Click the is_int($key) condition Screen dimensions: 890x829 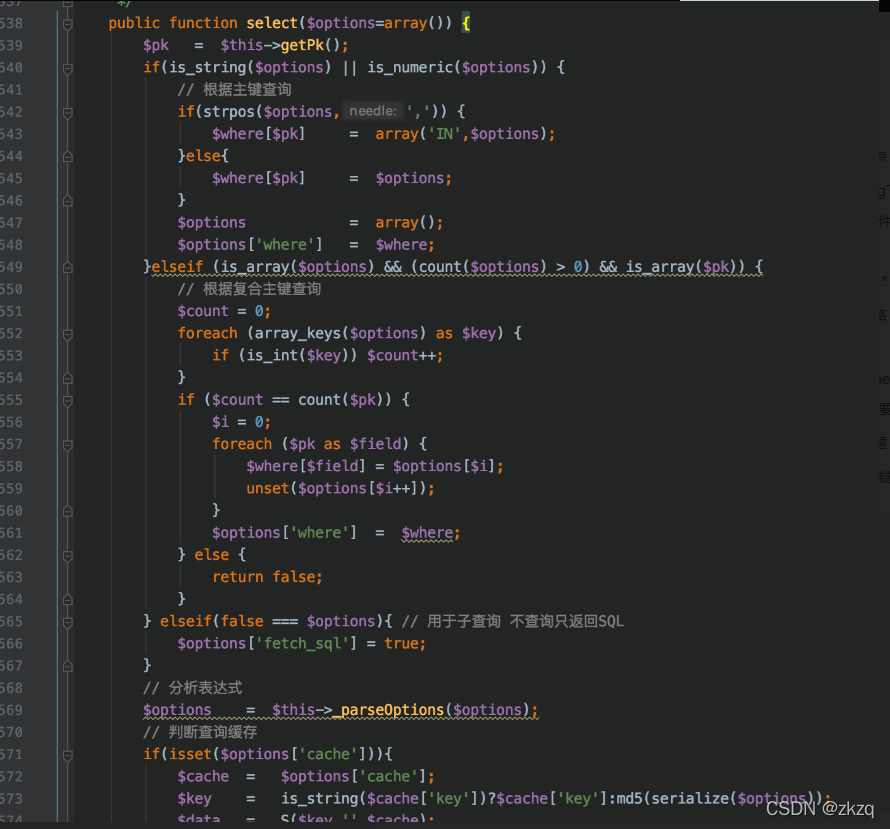click(x=297, y=355)
